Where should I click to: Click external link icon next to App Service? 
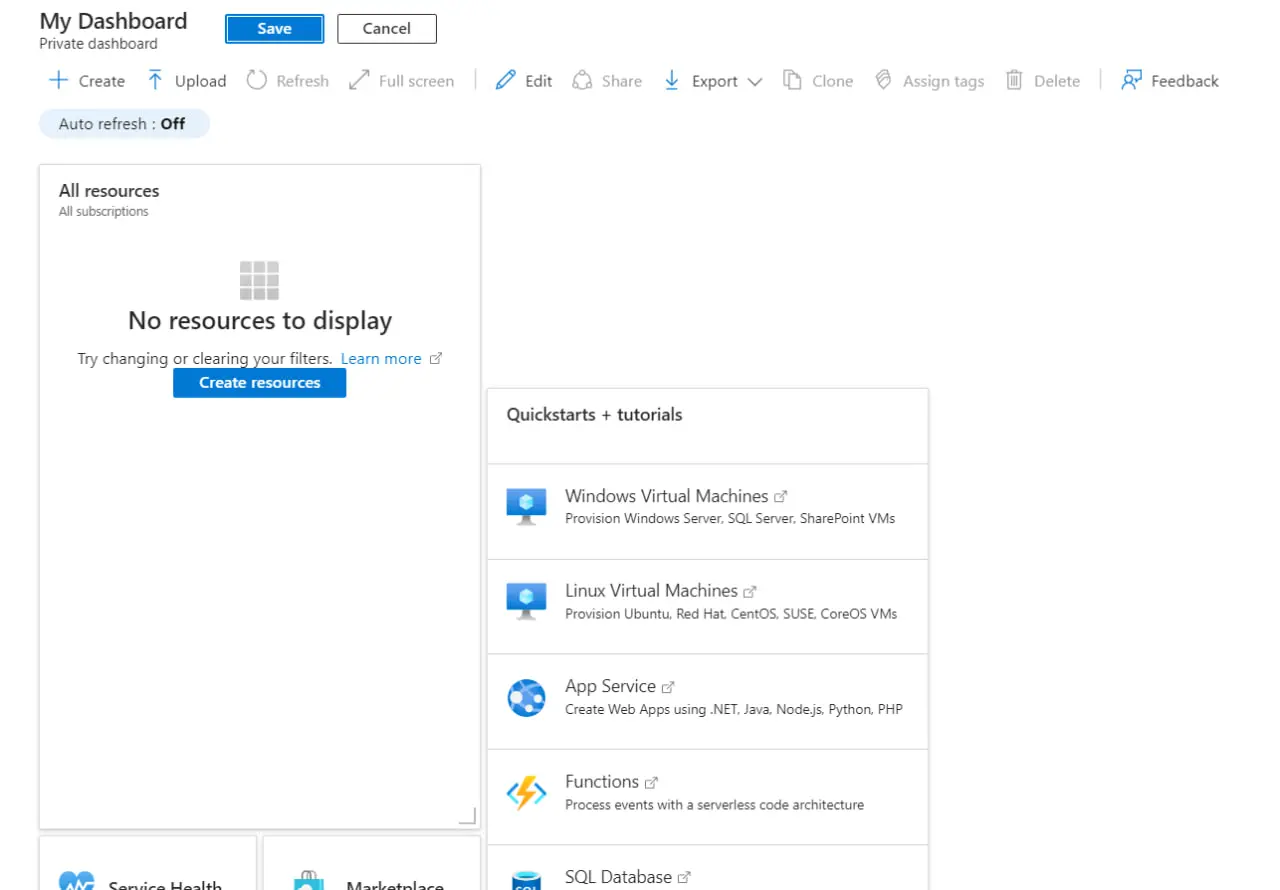[668, 687]
